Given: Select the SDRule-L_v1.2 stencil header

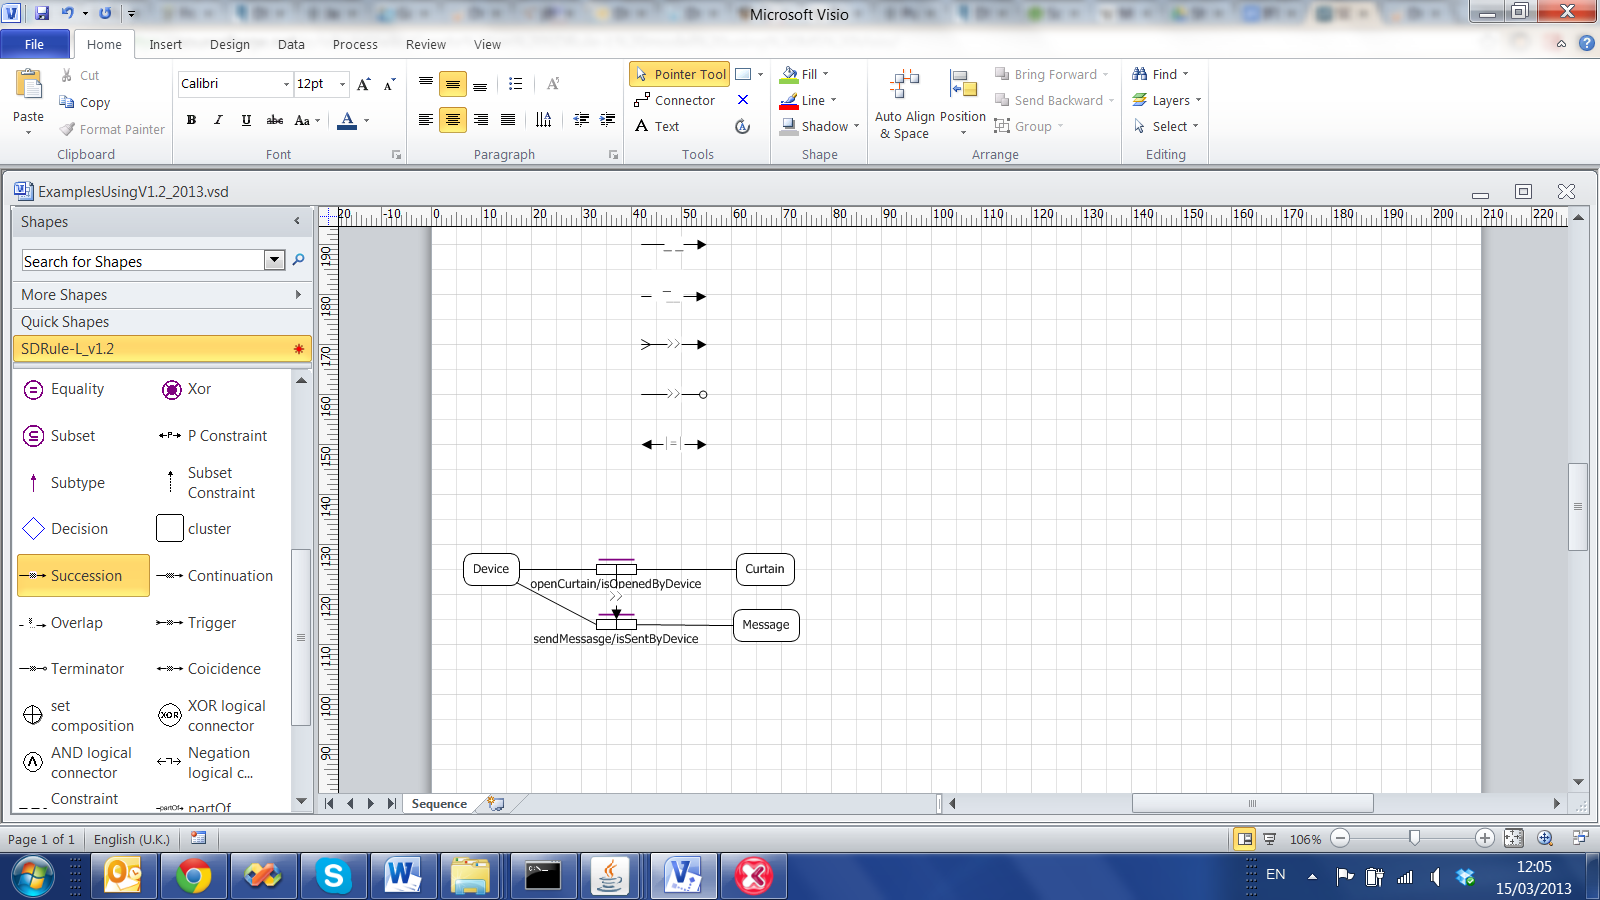Looking at the screenshot, I should click(162, 349).
